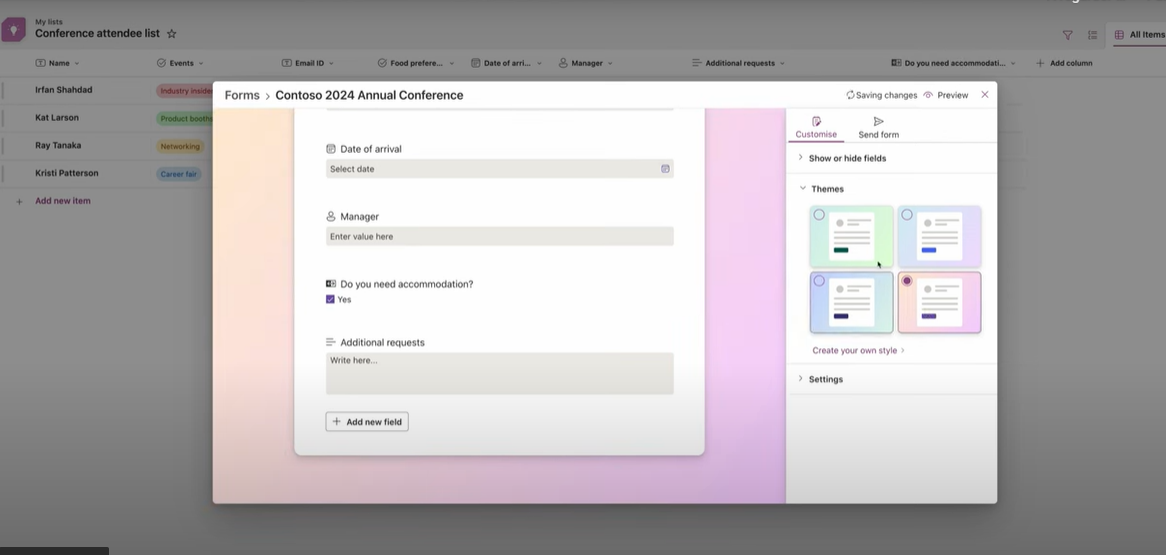This screenshot has width=1166, height=555.
Task: Open the All Items view tab
Action: pos(1140,35)
